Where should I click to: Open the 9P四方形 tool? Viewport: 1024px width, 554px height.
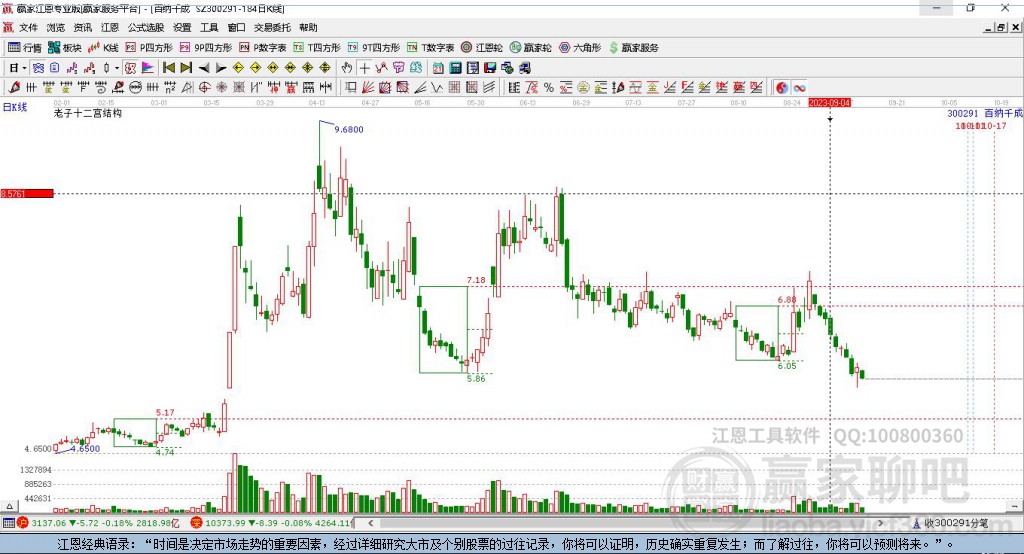[206, 48]
